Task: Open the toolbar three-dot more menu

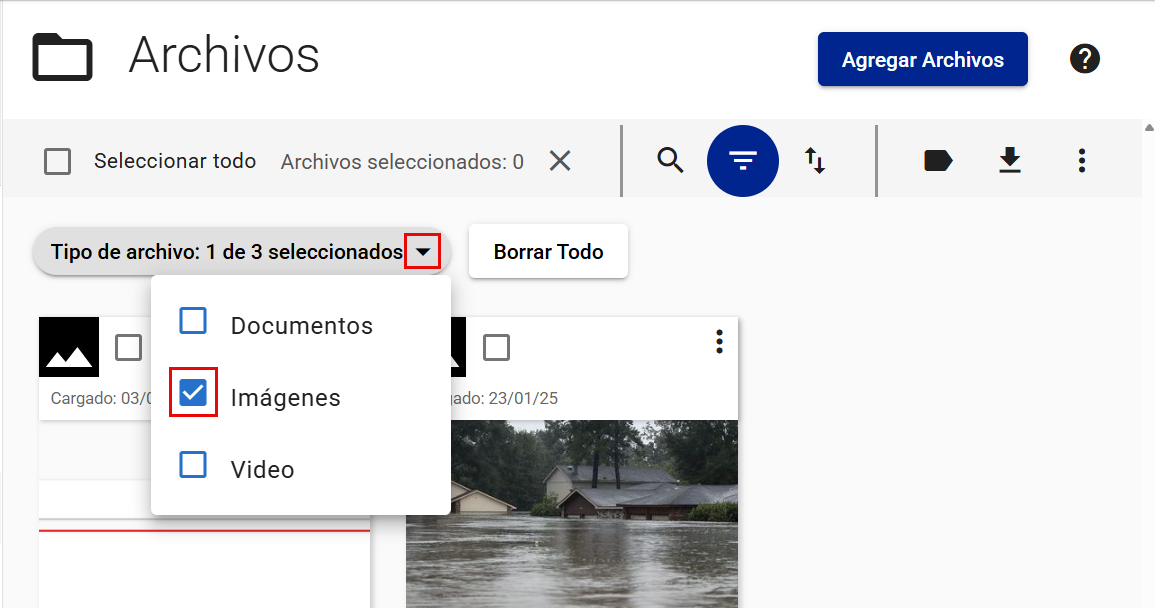Action: point(1081,160)
